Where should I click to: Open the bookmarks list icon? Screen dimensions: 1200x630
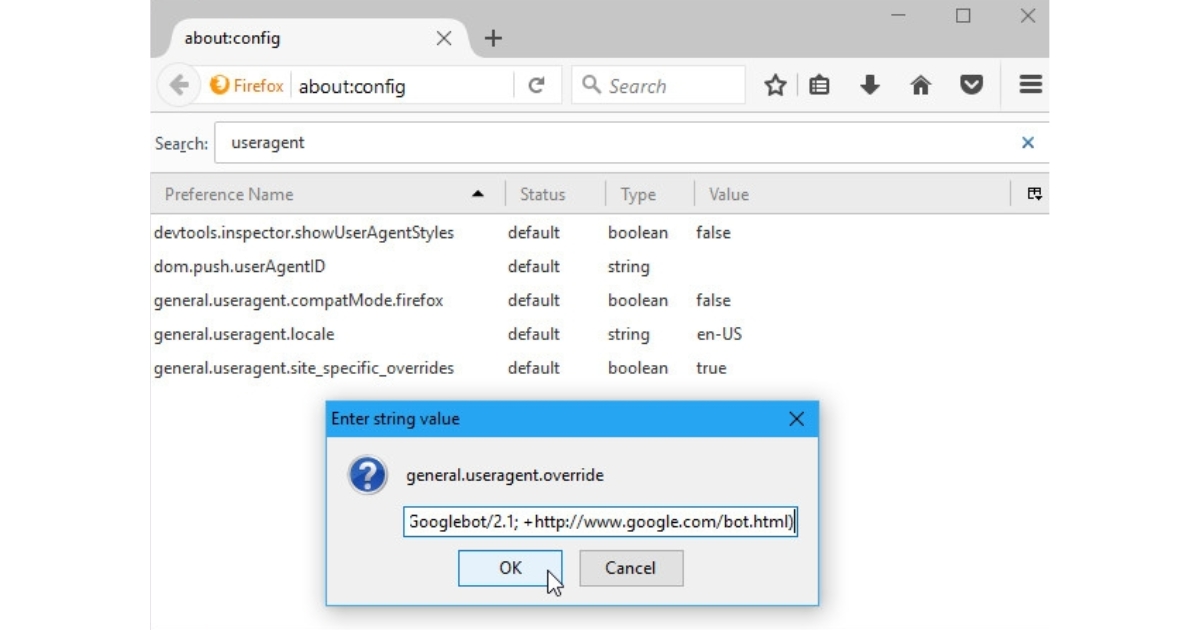point(820,86)
